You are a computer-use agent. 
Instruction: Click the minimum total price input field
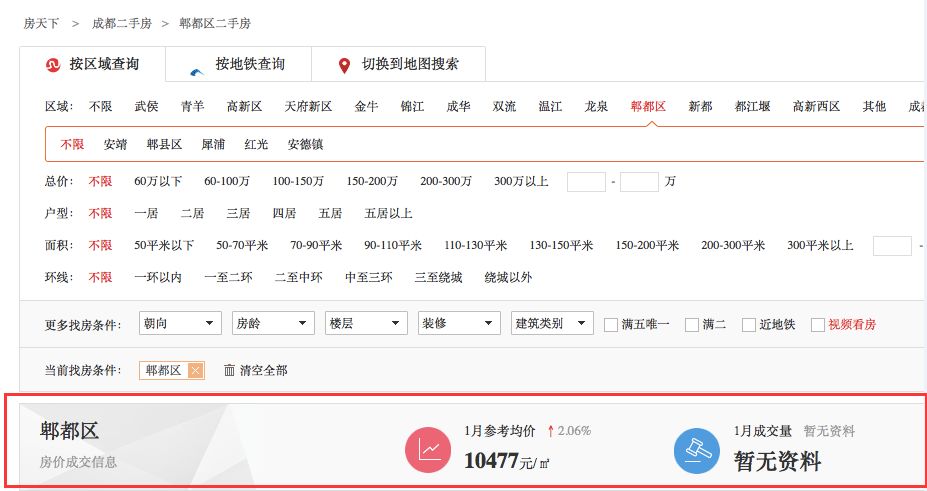click(x=586, y=182)
